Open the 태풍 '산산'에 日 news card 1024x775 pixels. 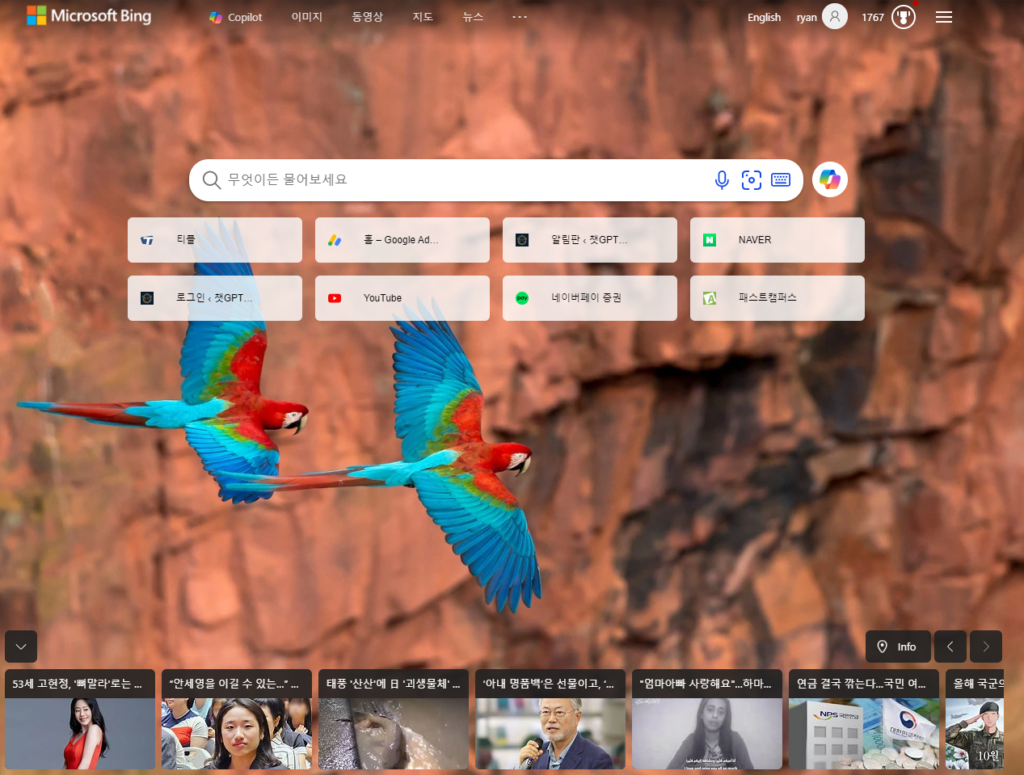(x=393, y=719)
